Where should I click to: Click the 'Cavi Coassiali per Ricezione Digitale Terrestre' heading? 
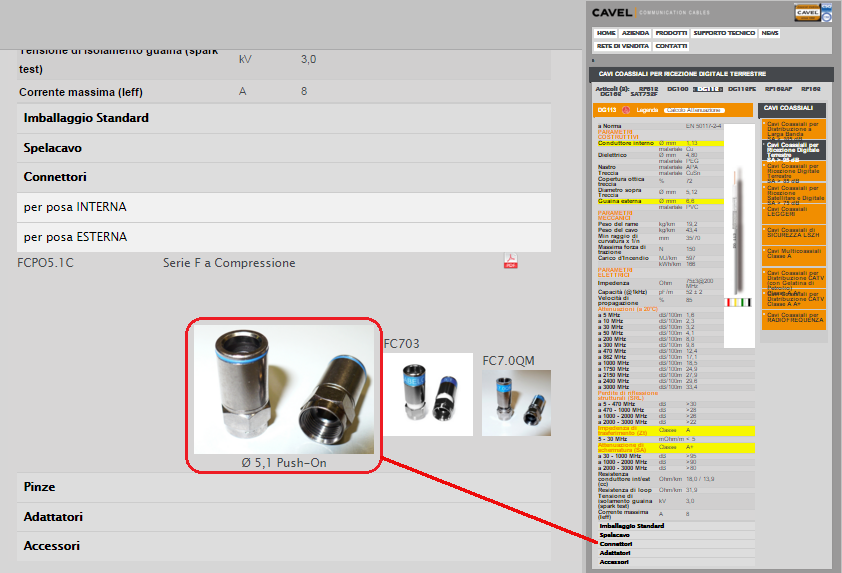pos(682,74)
